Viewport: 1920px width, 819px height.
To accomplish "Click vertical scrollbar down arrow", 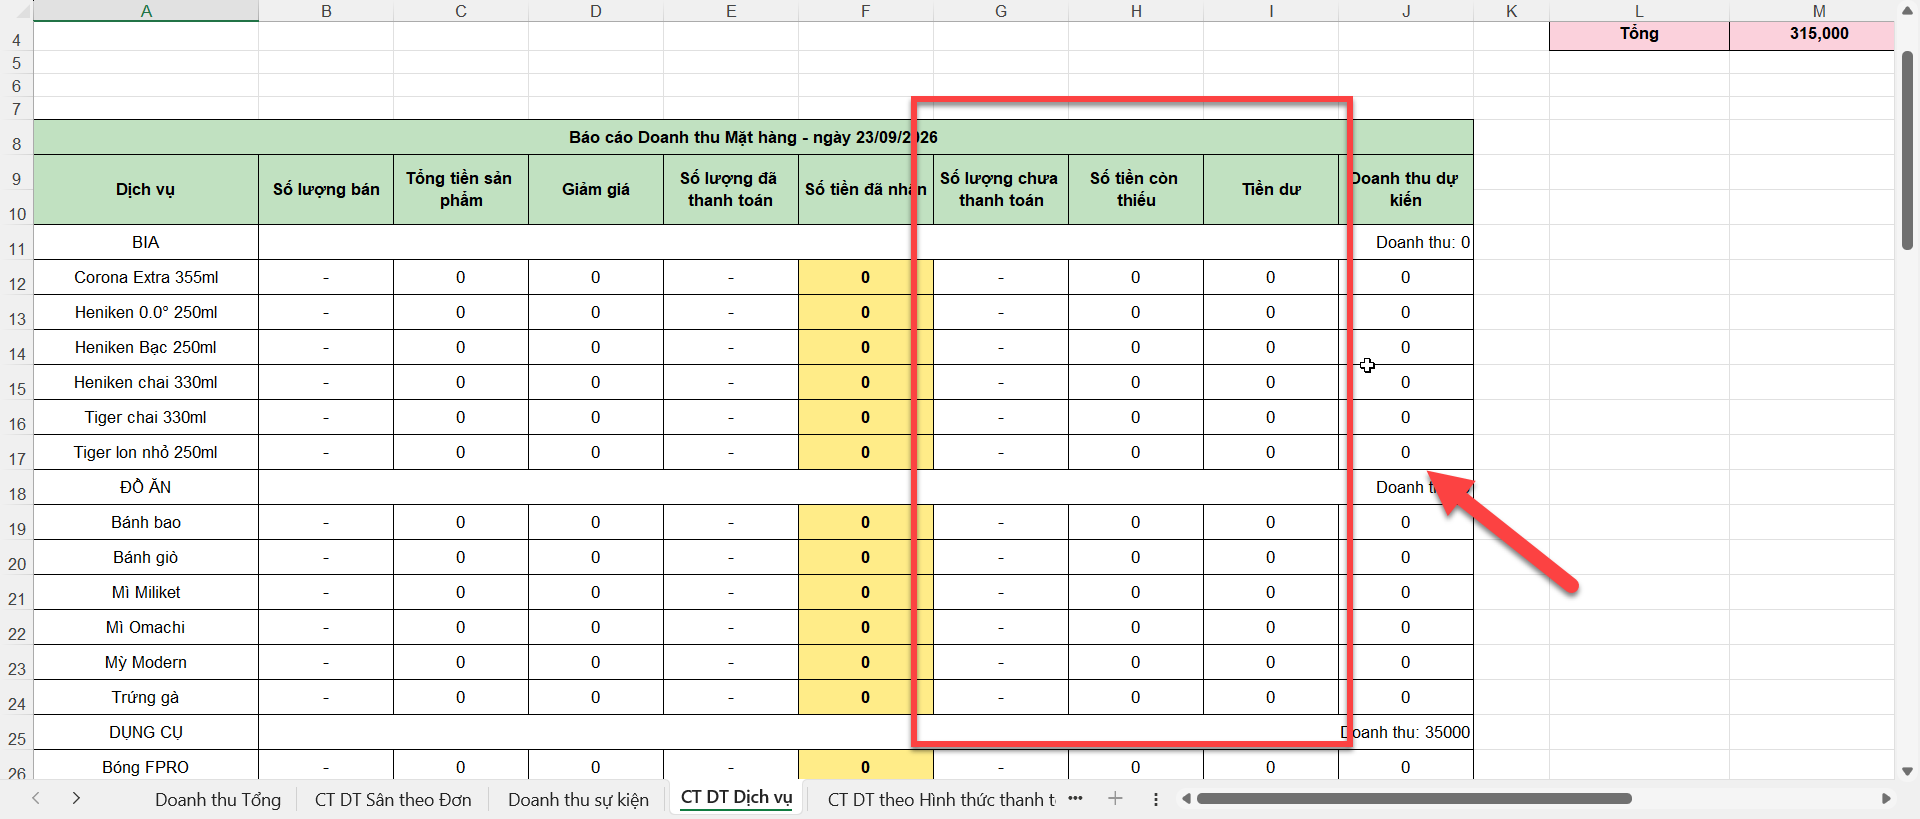I will tap(1907, 771).
